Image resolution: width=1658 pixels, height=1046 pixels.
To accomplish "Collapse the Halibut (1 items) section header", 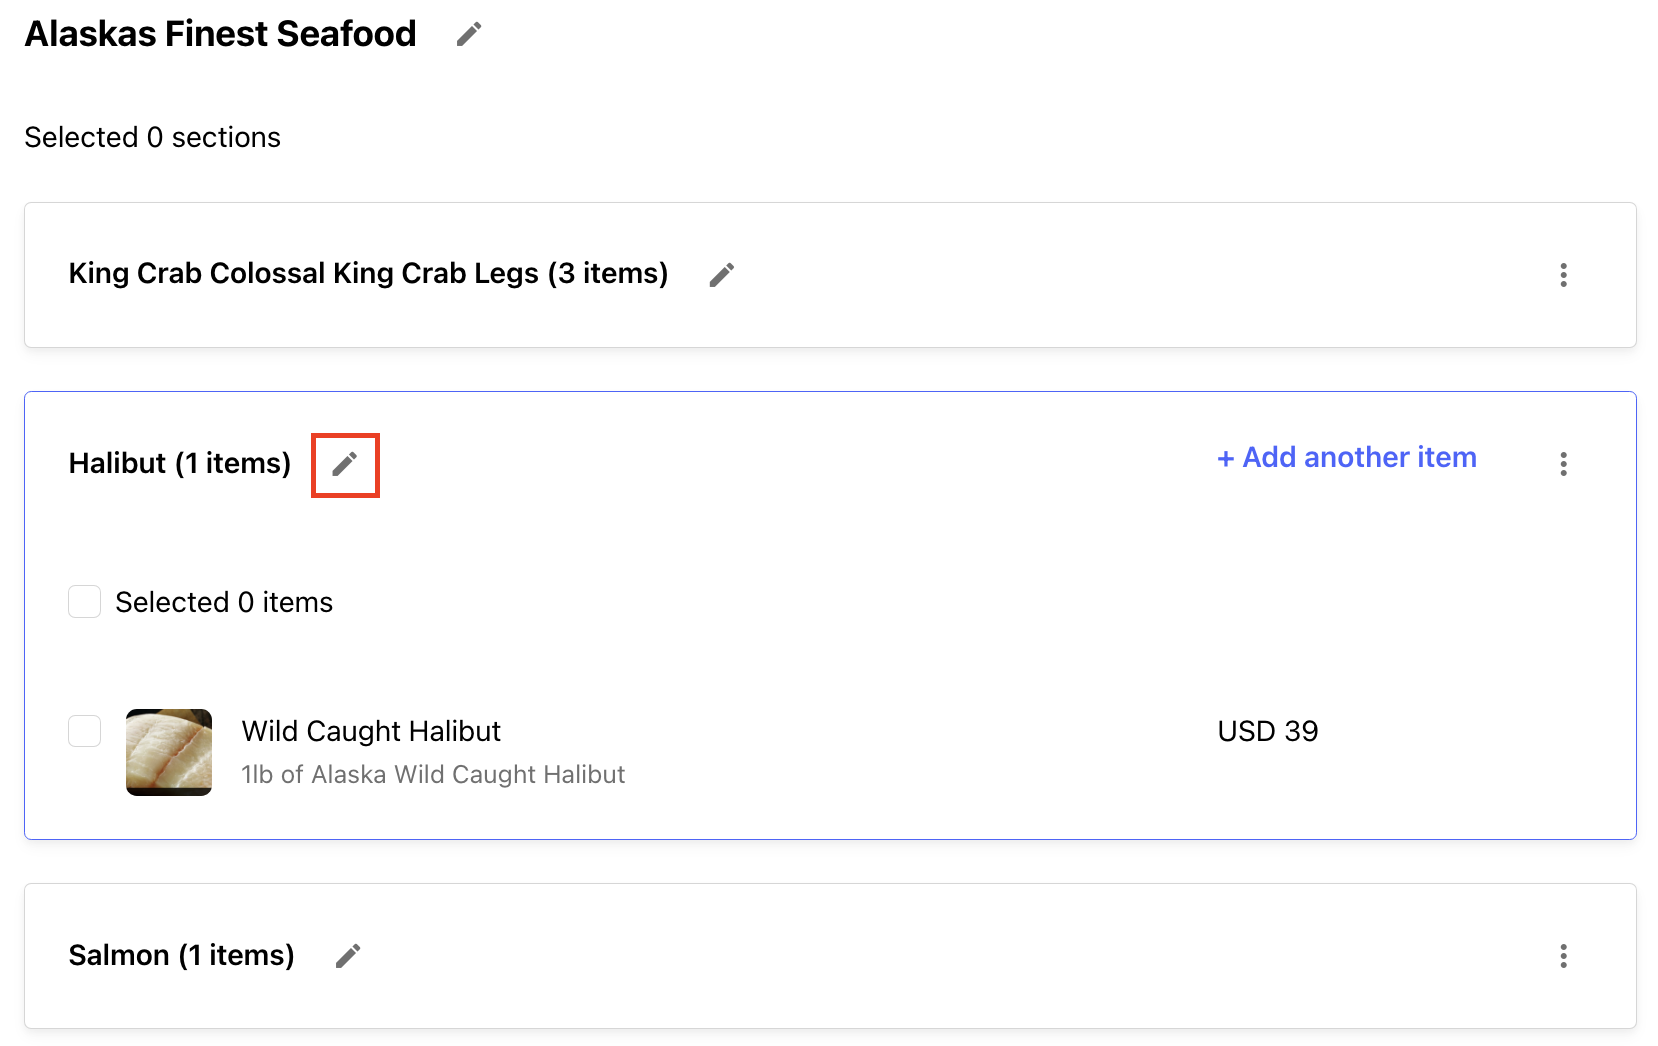I will [180, 463].
